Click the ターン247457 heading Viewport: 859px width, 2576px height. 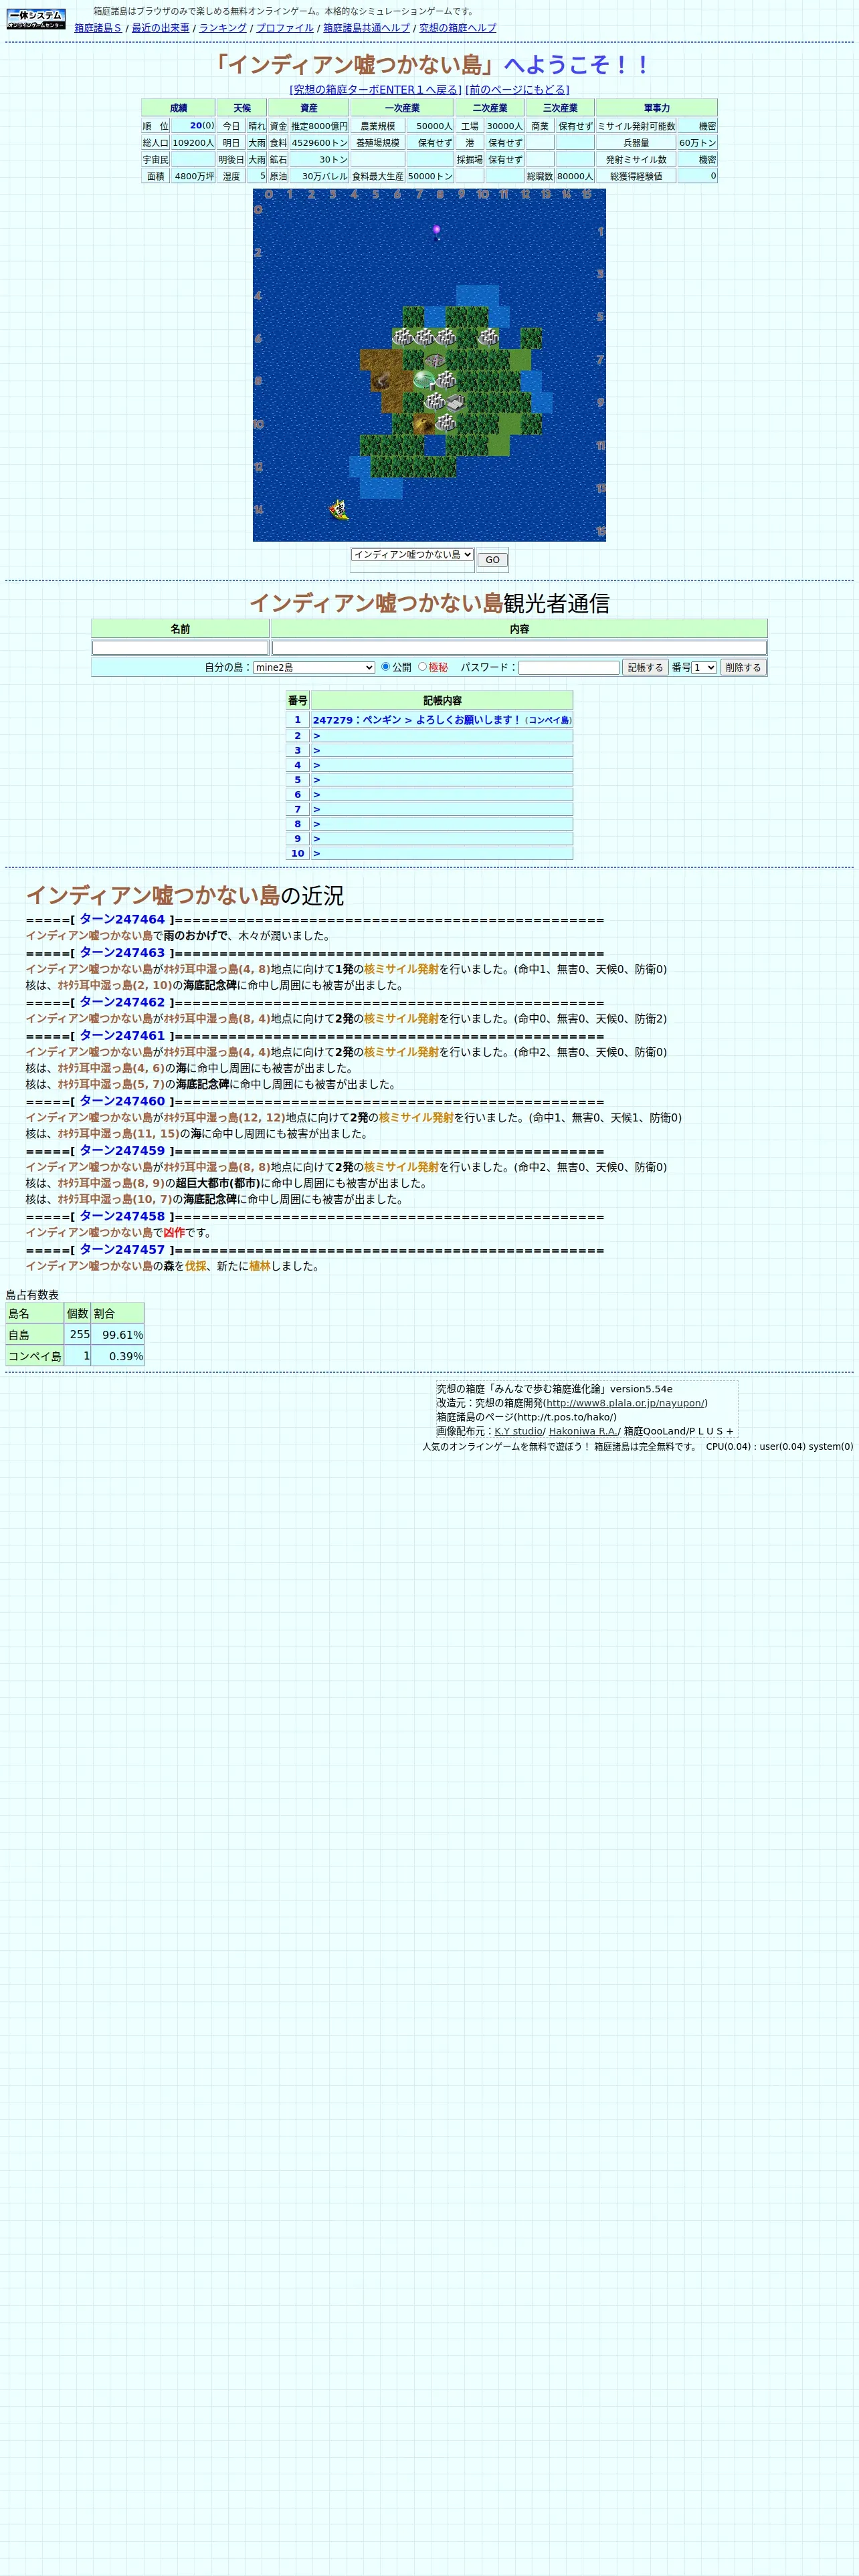[x=122, y=1250]
